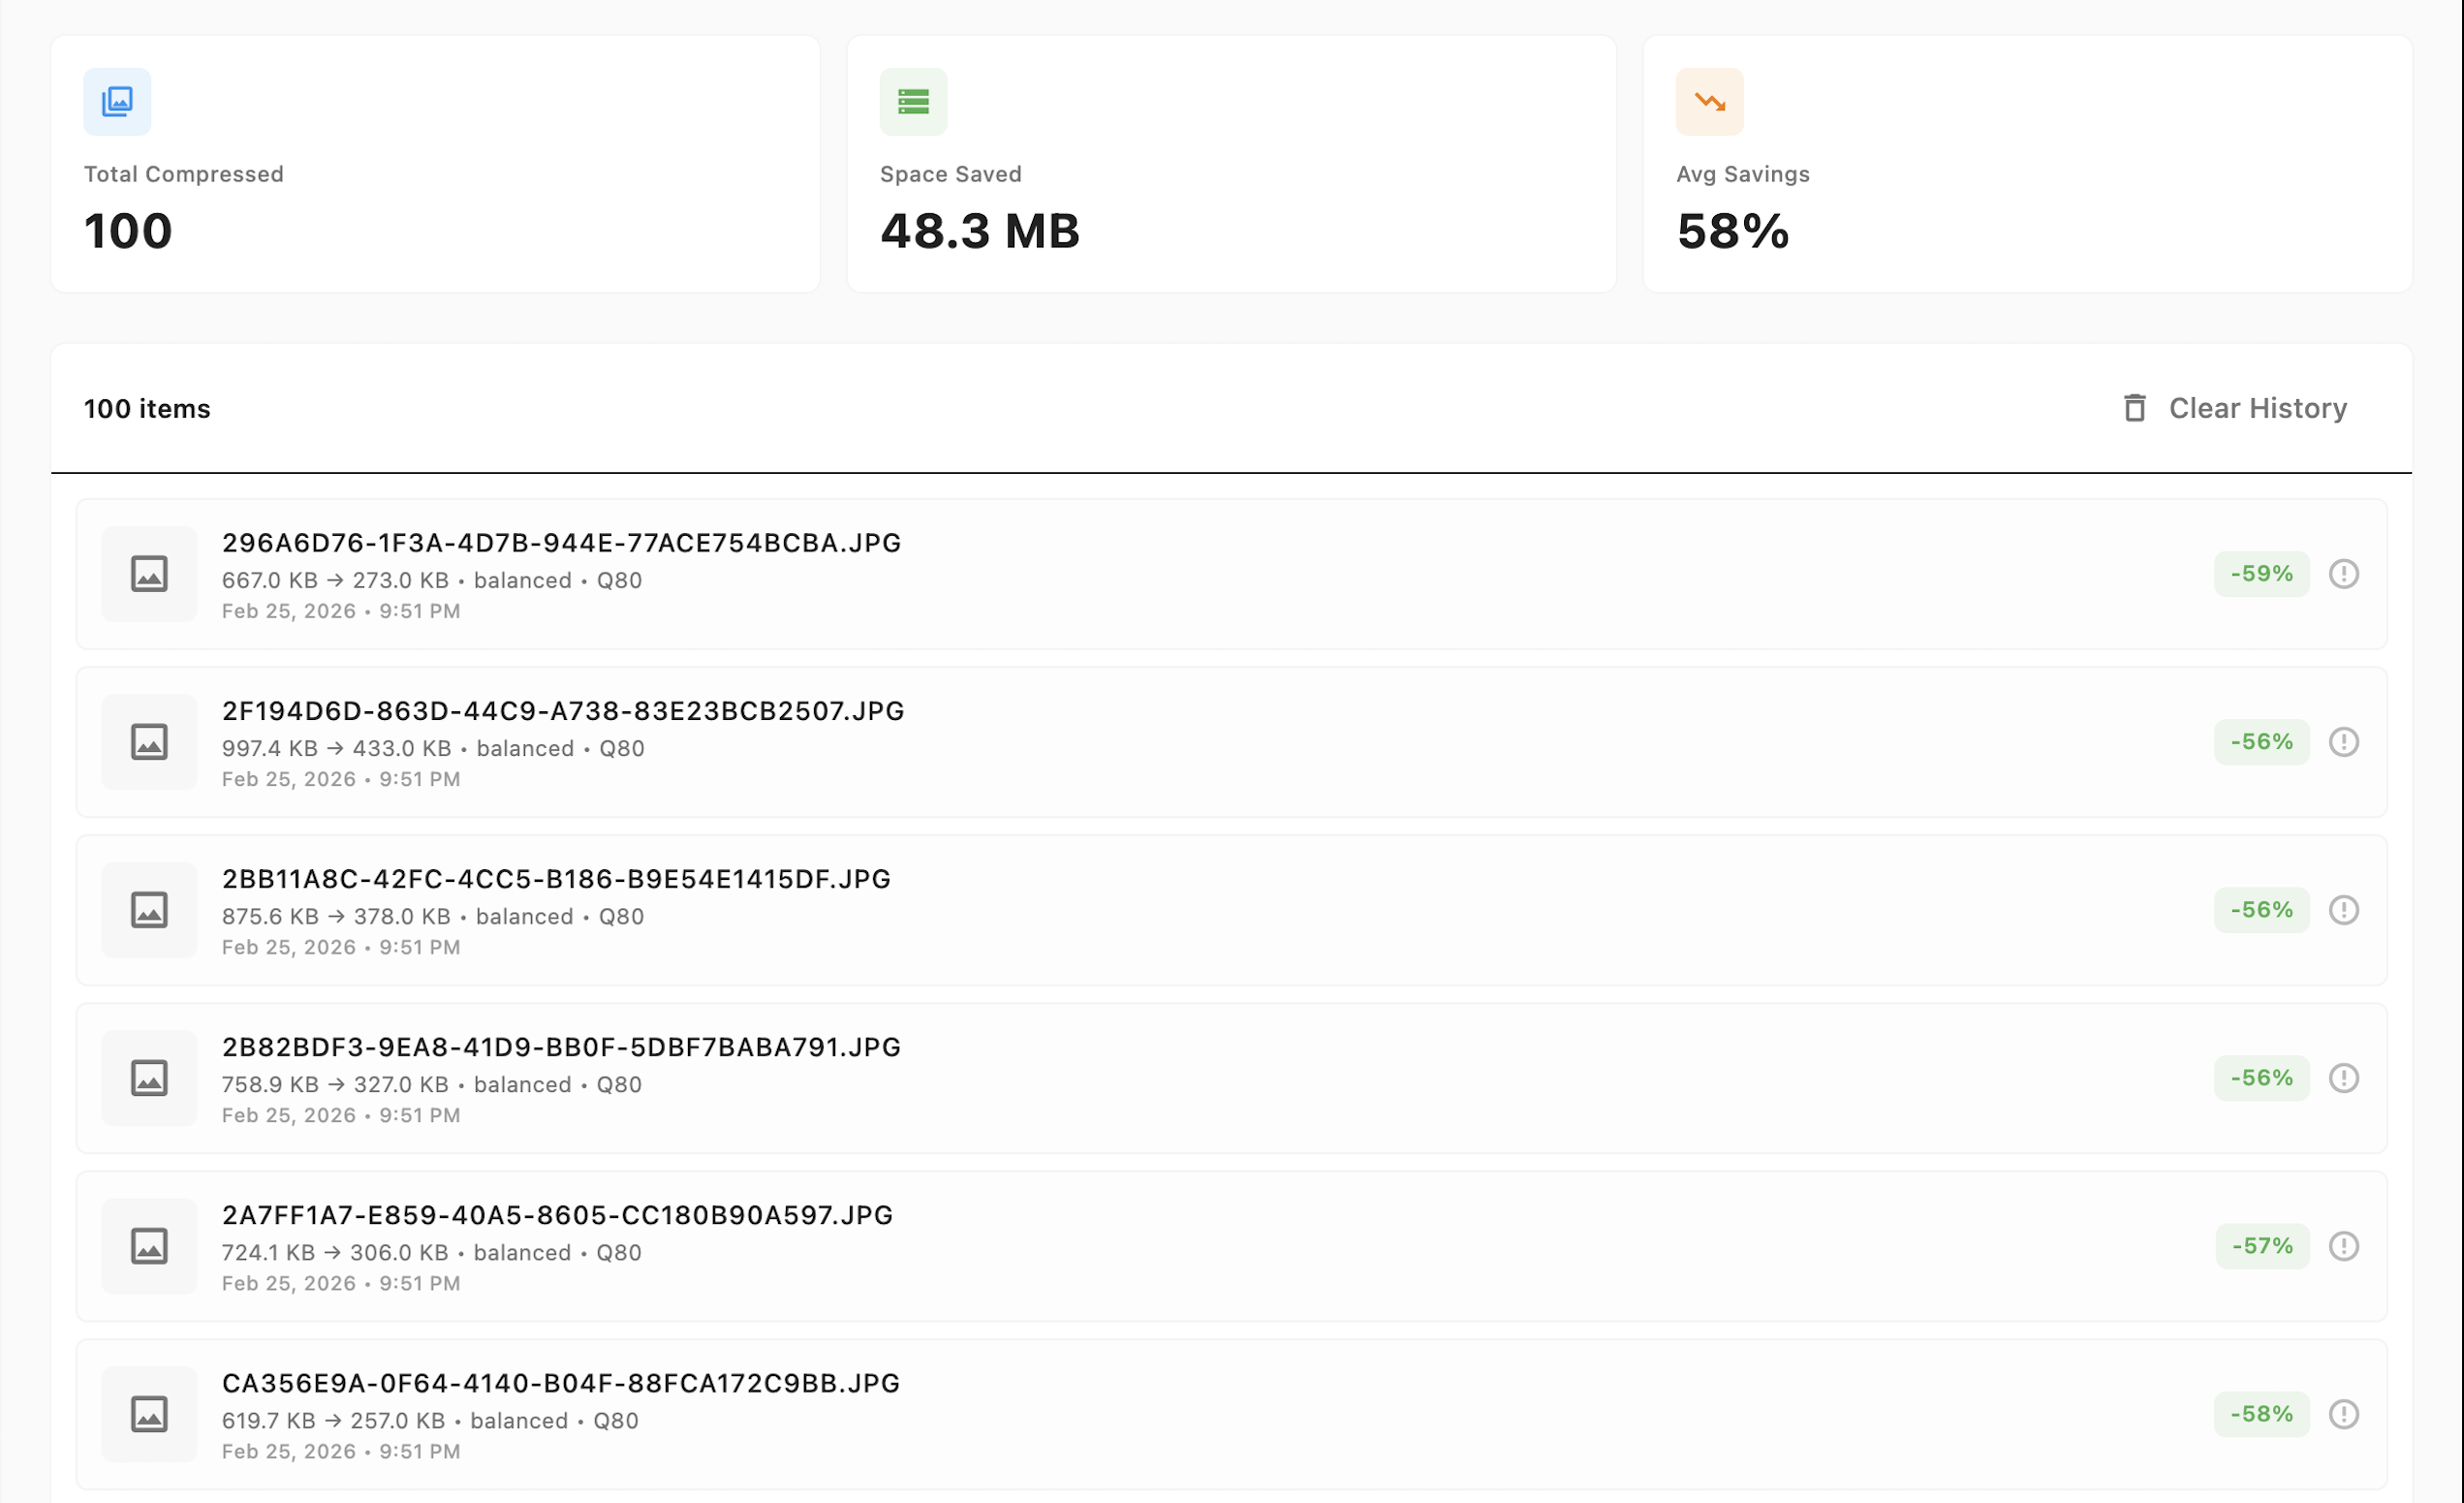Select Clear History
The image size is (2464, 1503).
pyautogui.click(x=2258, y=408)
